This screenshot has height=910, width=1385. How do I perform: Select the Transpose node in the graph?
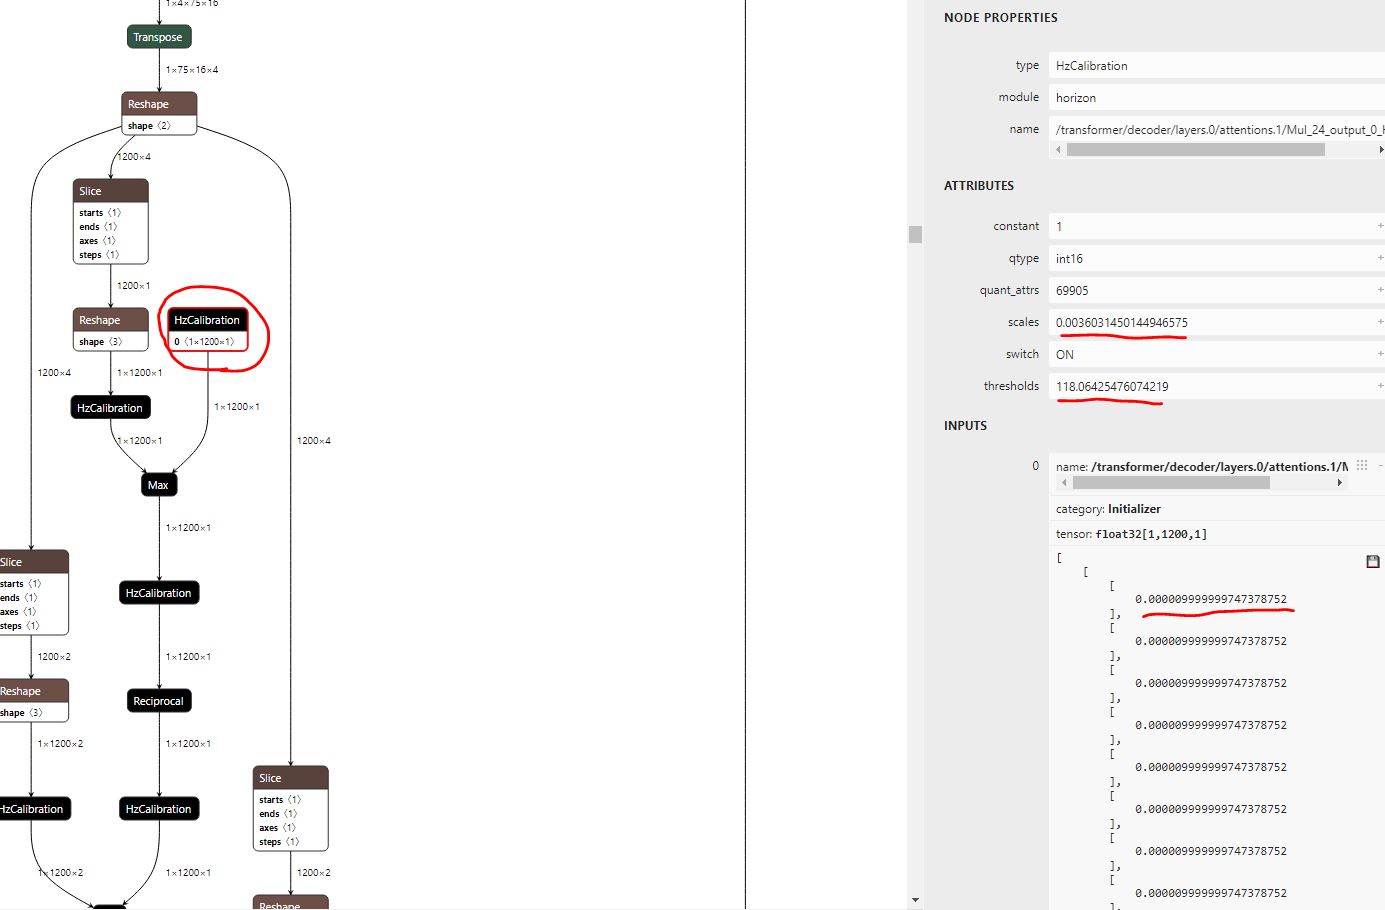pos(158,37)
